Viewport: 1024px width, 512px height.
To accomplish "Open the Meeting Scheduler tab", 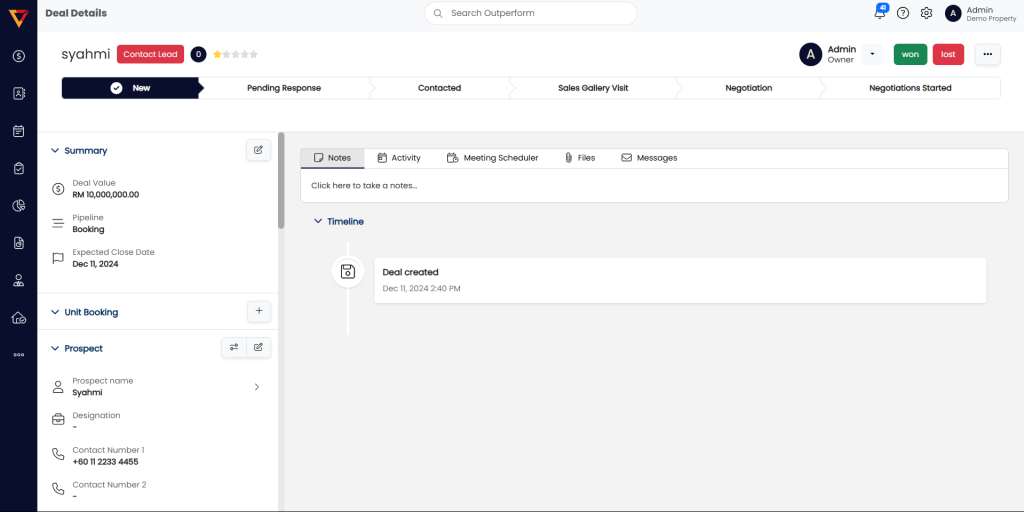I will tap(492, 158).
